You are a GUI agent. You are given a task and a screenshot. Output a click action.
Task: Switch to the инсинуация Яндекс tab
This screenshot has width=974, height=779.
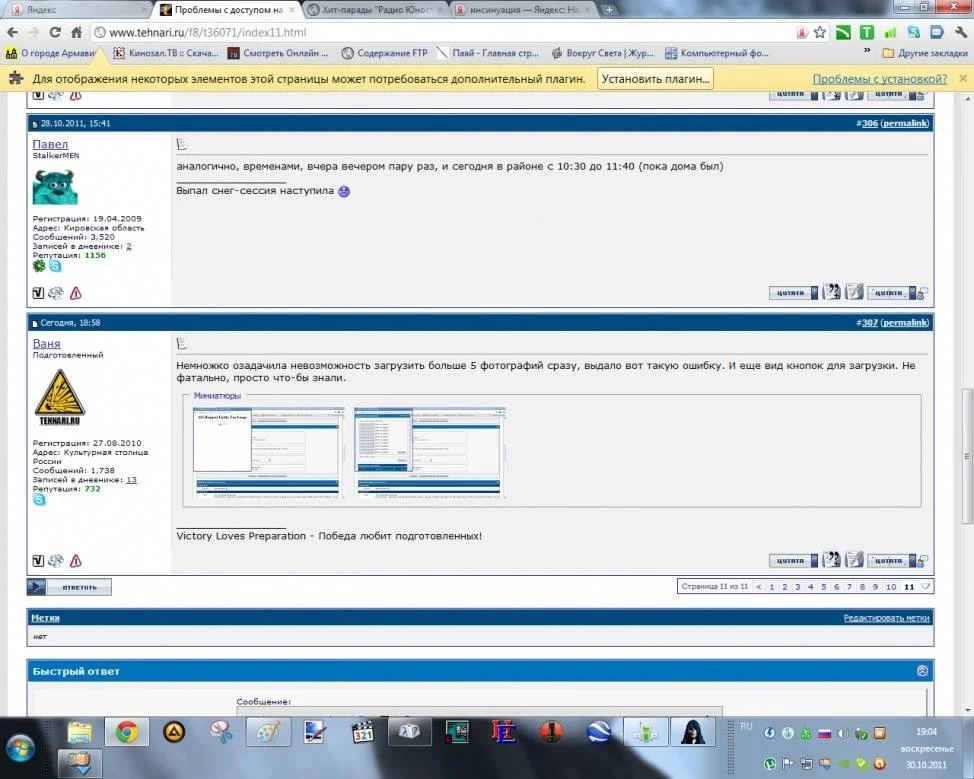click(522, 9)
